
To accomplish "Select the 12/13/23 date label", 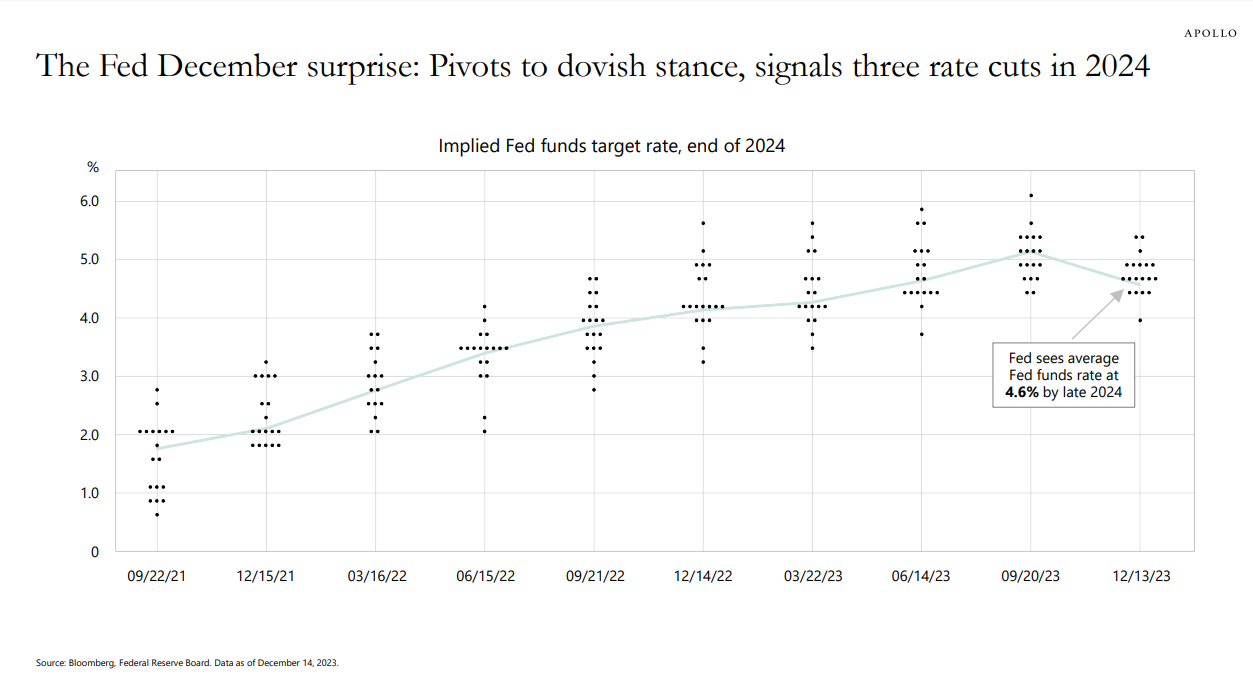I will pyautogui.click(x=1139, y=576).
